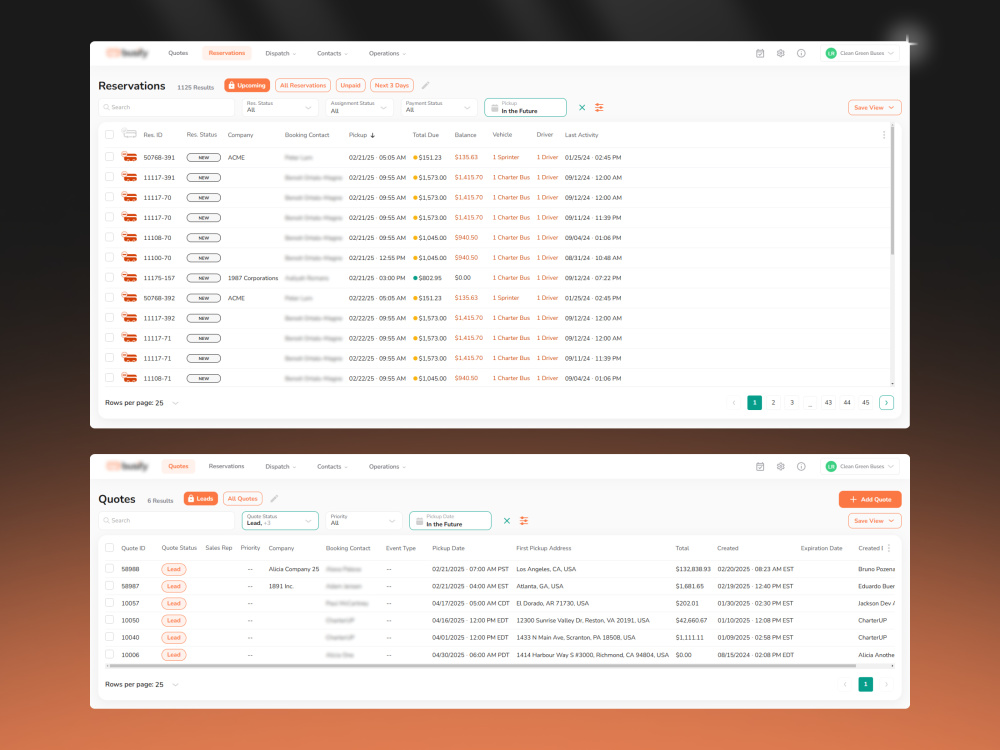This screenshot has height=750, width=1000.
Task: Clear Quotes filters with the X icon
Action: [x=506, y=521]
